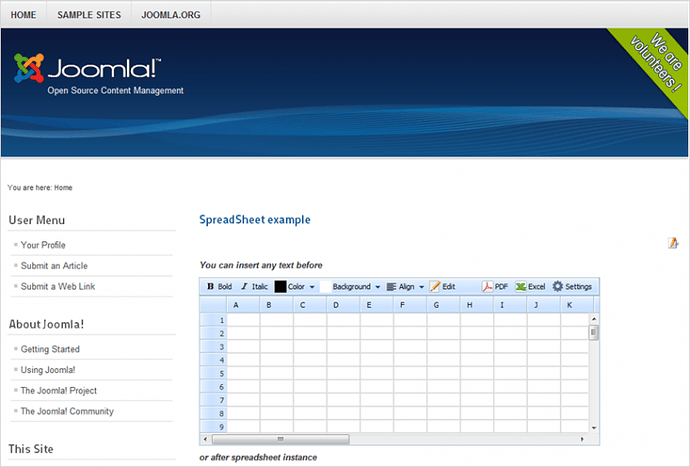Viewport: 690px width, 467px height.
Task: Open the SAMPLE SITES menu item
Action: (89, 15)
